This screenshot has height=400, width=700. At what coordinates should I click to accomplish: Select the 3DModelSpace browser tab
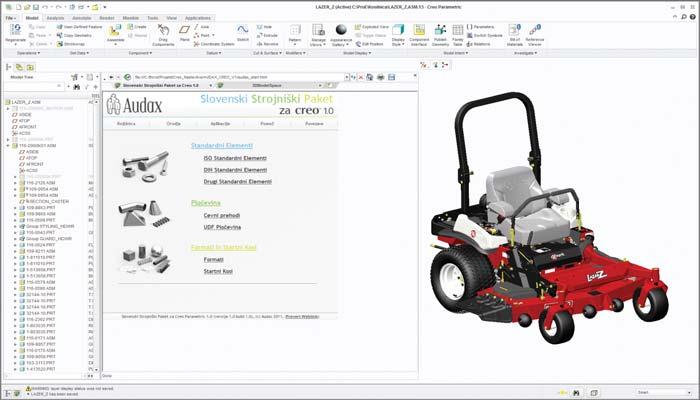pos(267,85)
